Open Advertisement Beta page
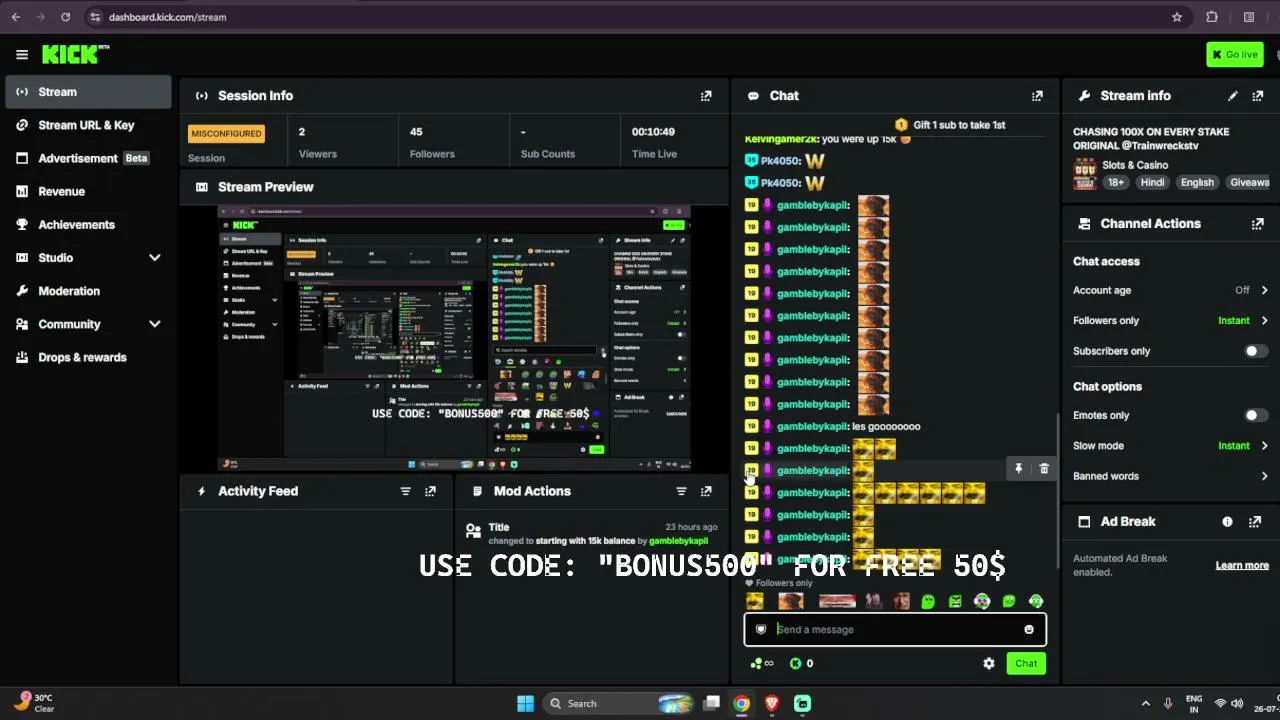The width and height of the screenshot is (1280, 720). coord(89,158)
